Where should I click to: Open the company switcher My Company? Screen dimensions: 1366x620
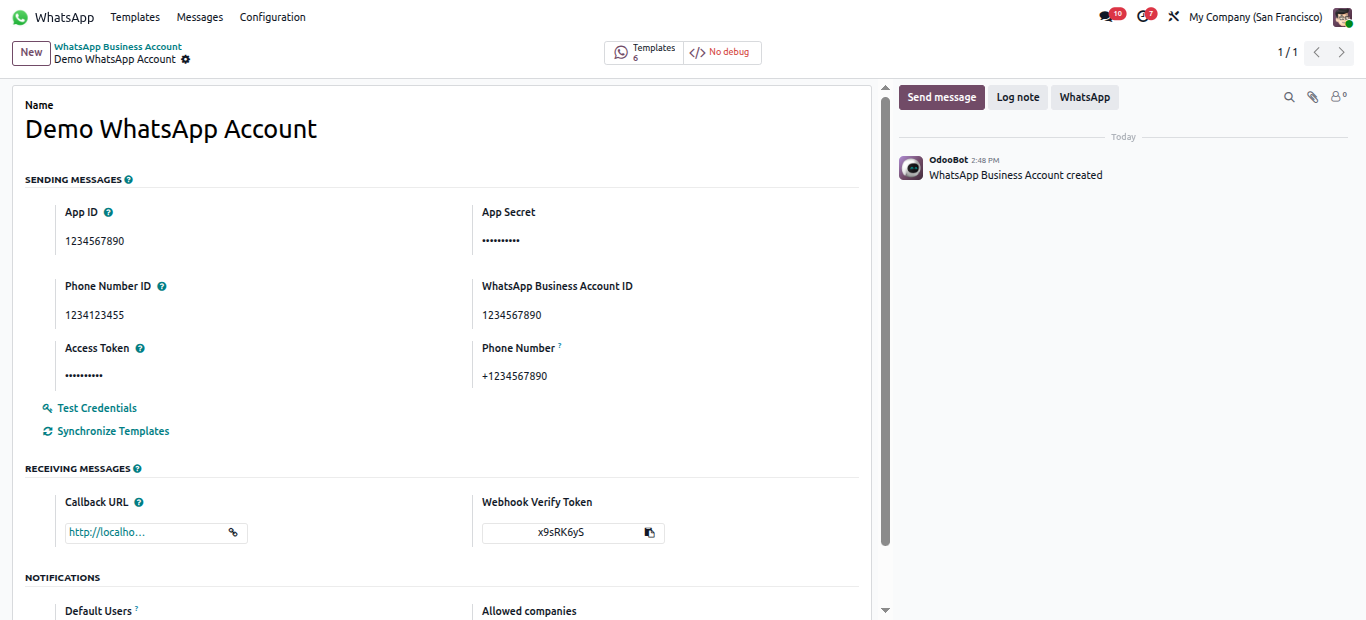[1255, 17]
